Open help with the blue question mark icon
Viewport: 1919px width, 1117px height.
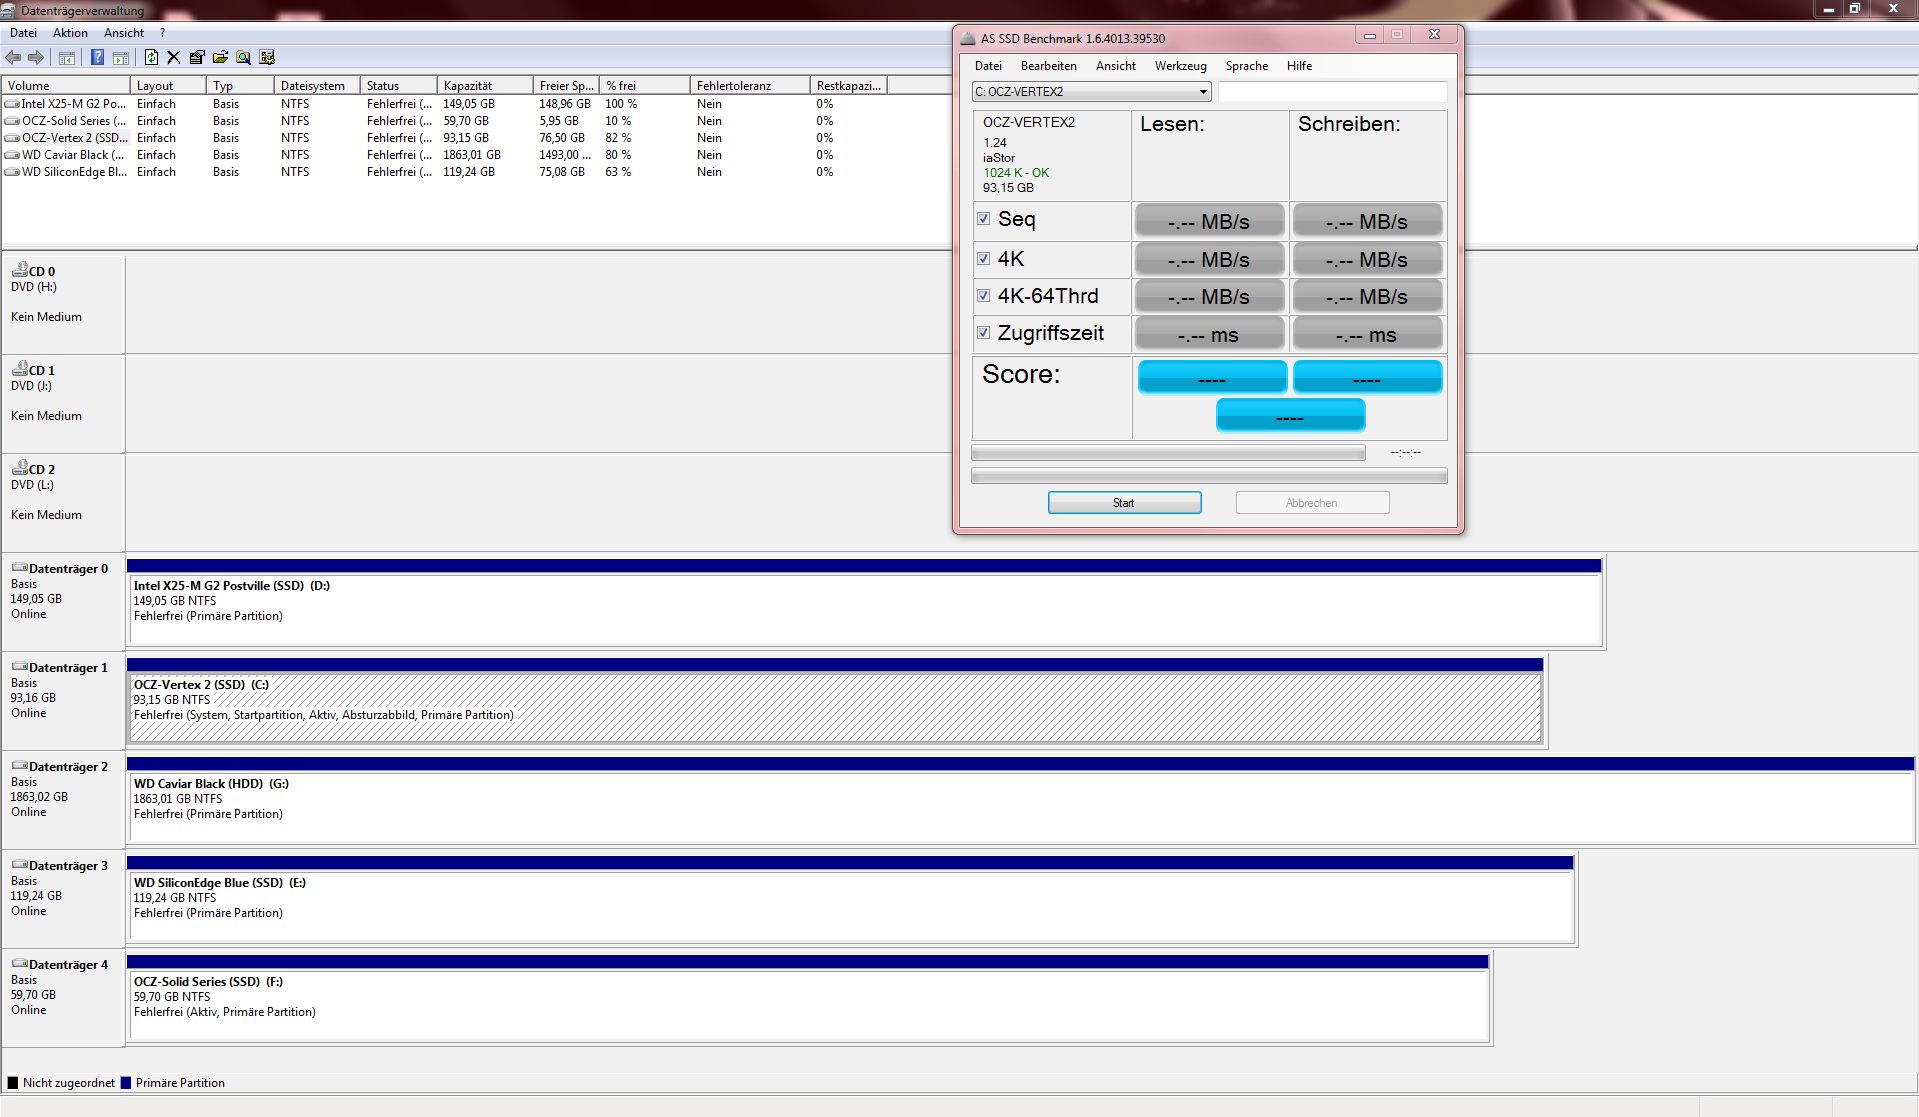tap(97, 57)
